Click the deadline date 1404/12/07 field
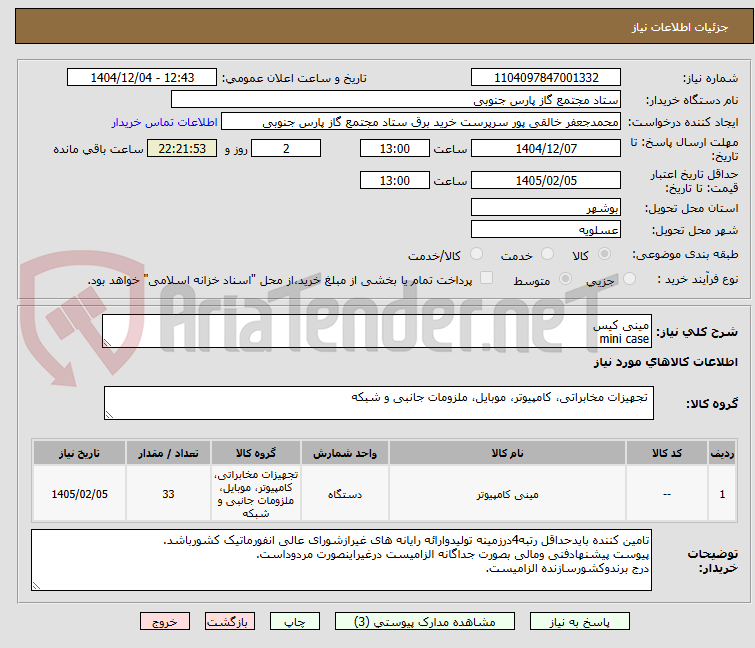Viewport: 755px width, 648px height. [x=546, y=148]
